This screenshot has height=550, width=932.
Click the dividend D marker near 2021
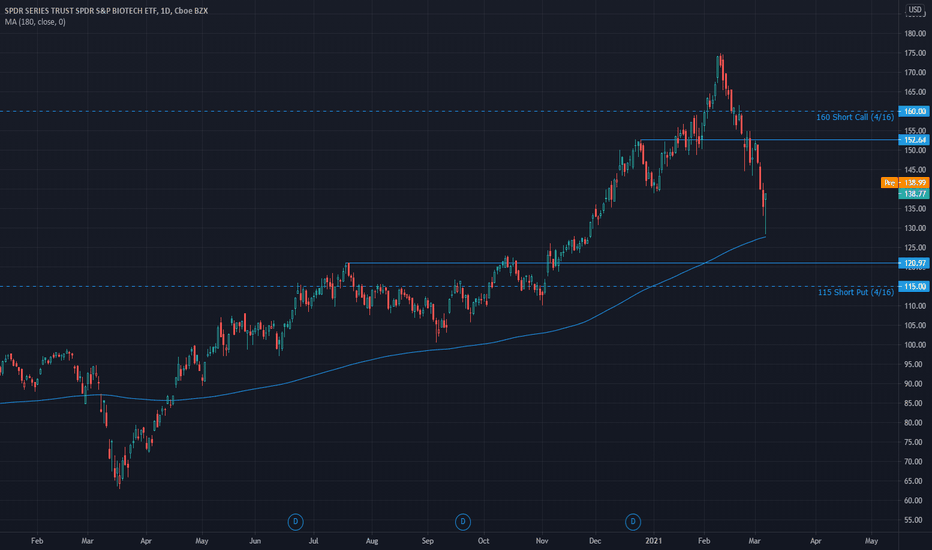coord(633,522)
